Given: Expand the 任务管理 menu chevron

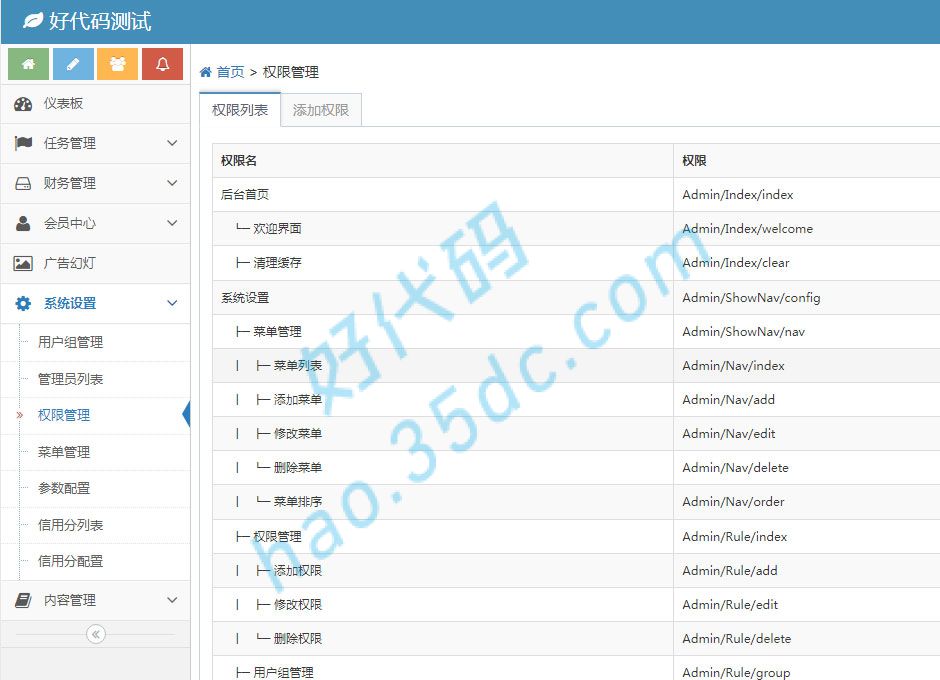Looking at the screenshot, I should [x=172, y=143].
